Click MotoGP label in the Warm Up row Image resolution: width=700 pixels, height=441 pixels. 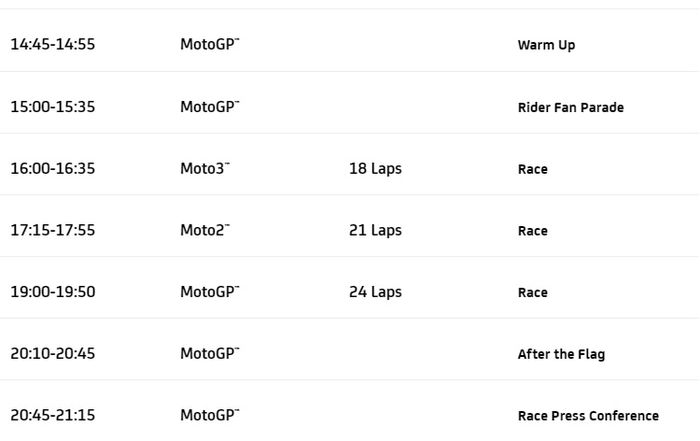209,44
